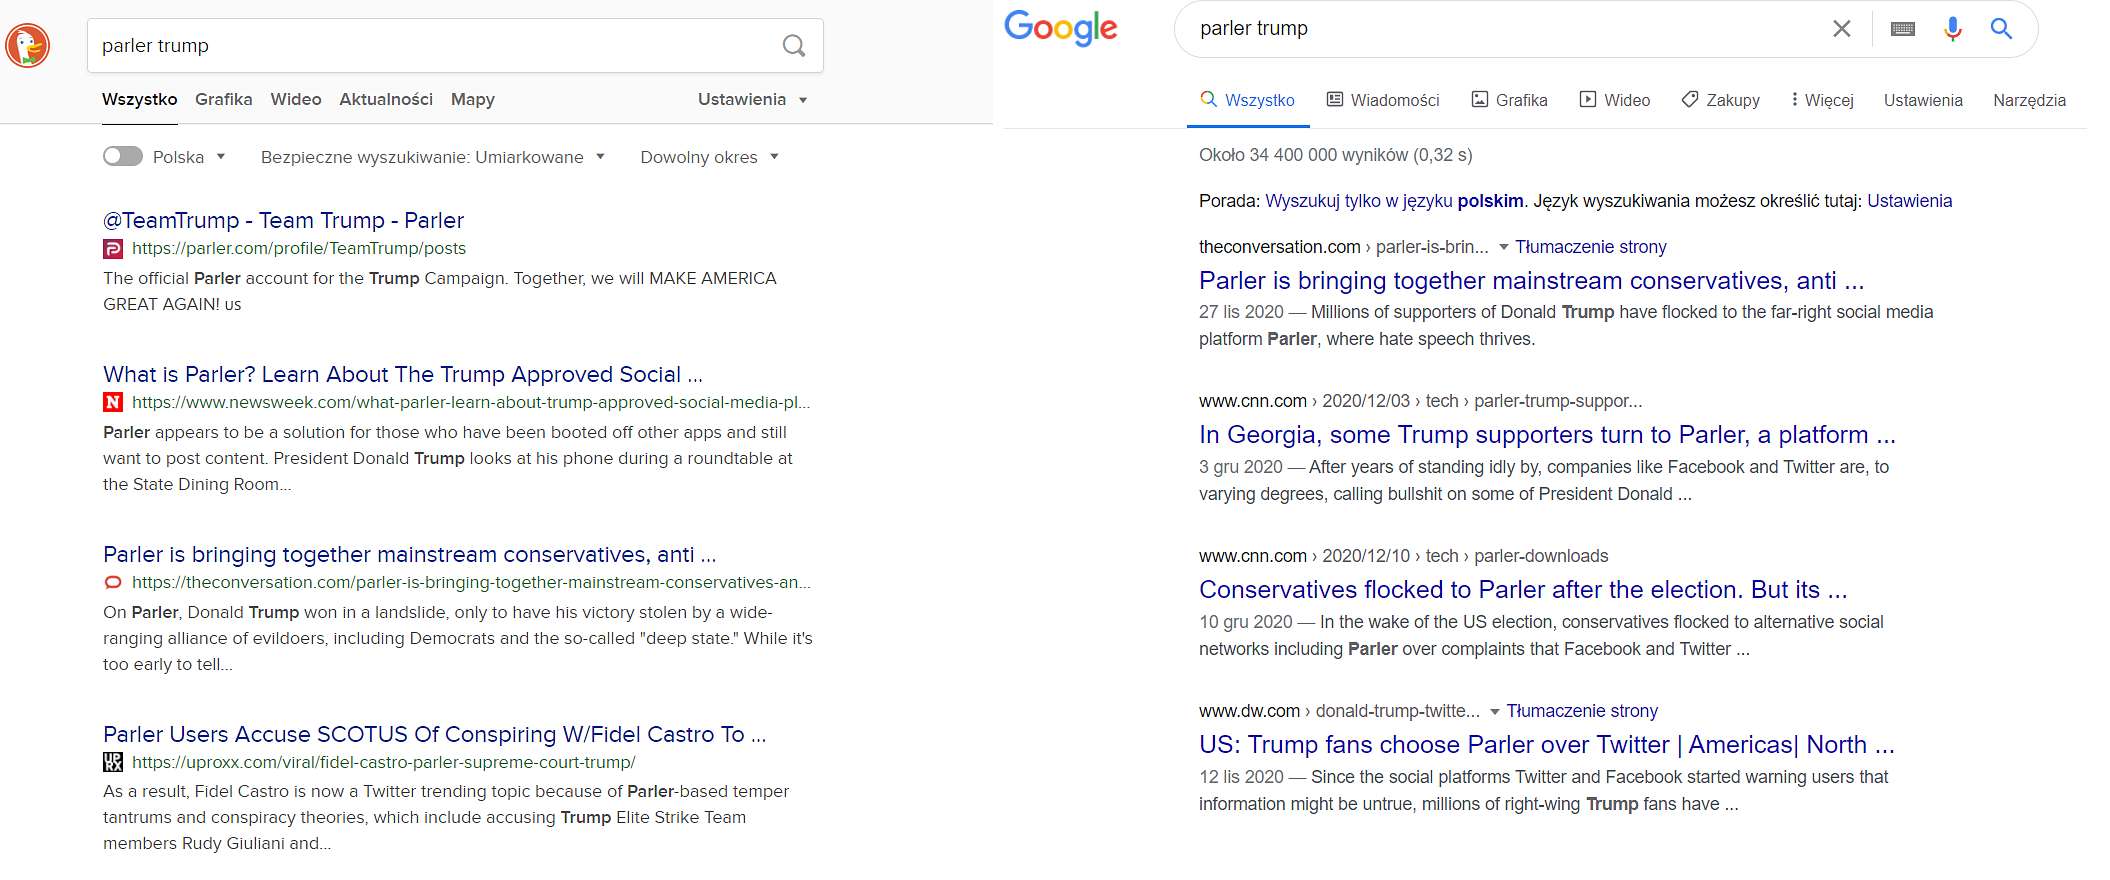
Task: Click the '12 lis 2020' result date
Action: [1241, 777]
